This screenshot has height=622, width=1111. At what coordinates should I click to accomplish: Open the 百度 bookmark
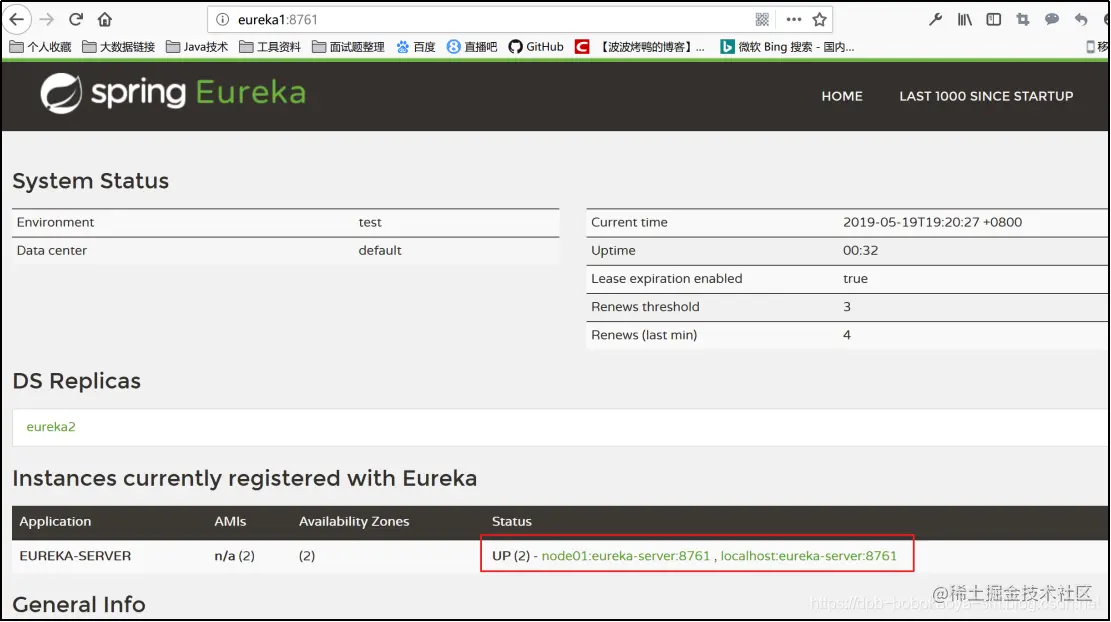pos(416,47)
